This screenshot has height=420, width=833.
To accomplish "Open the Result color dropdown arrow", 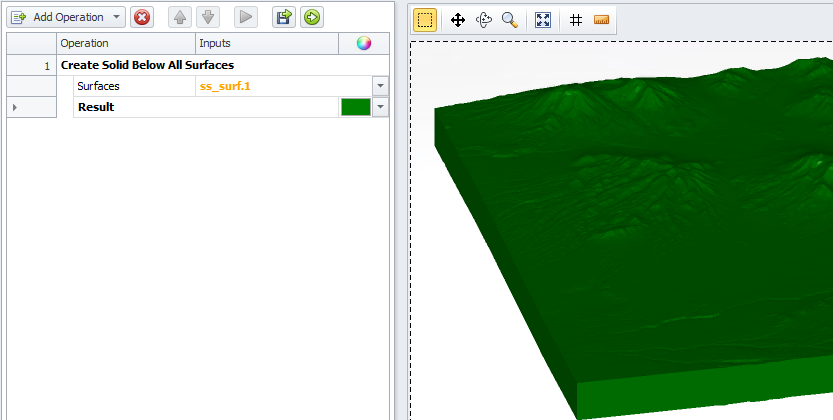I will point(380,107).
